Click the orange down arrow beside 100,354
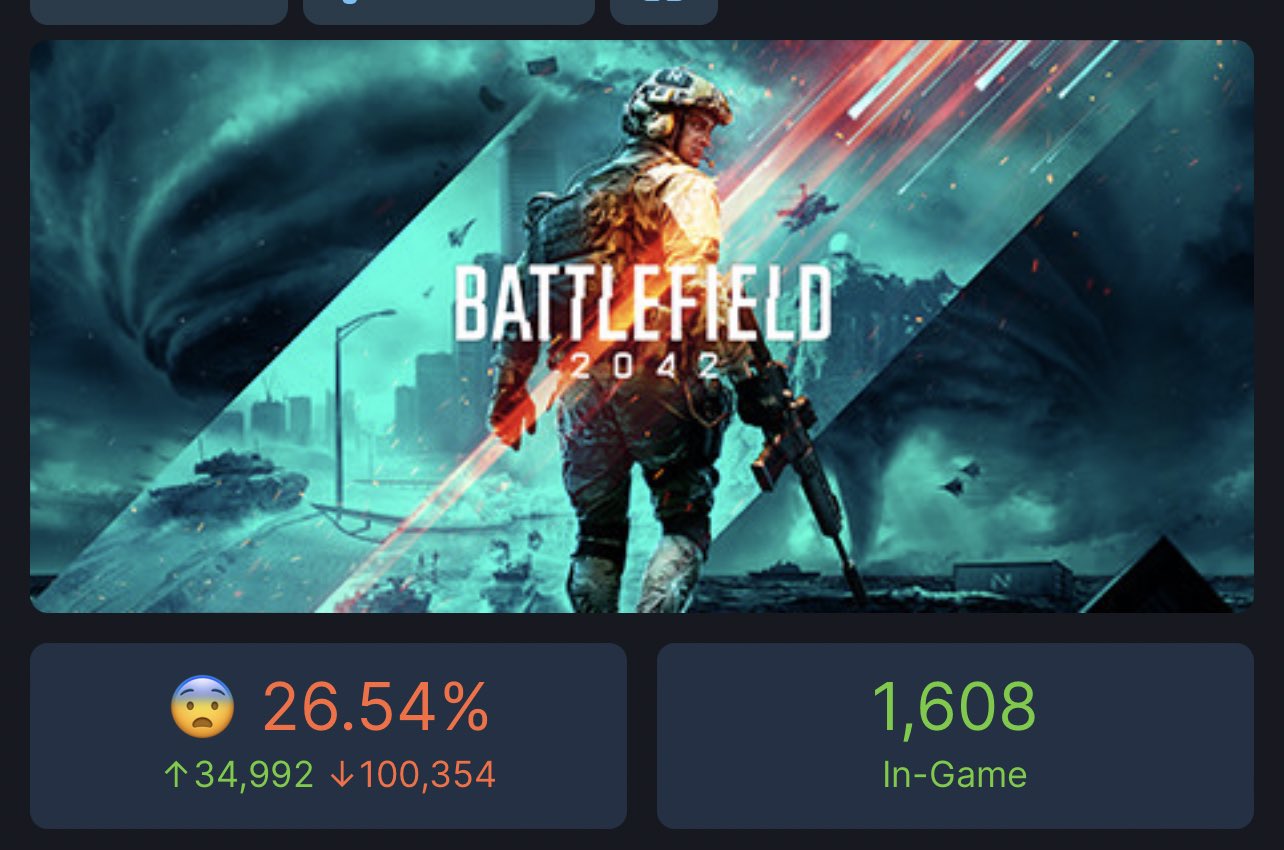 pyautogui.click(x=341, y=774)
